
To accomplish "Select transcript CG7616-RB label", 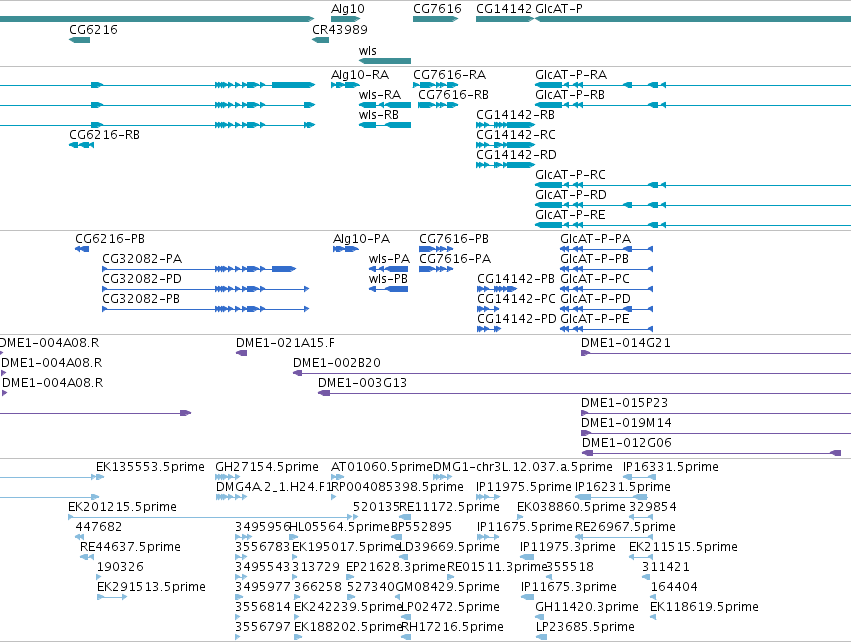I will click(453, 94).
